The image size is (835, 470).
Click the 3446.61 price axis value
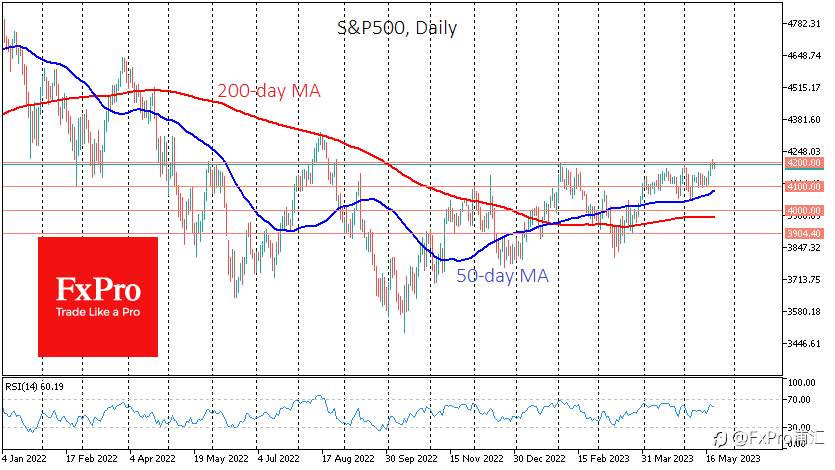(804, 344)
